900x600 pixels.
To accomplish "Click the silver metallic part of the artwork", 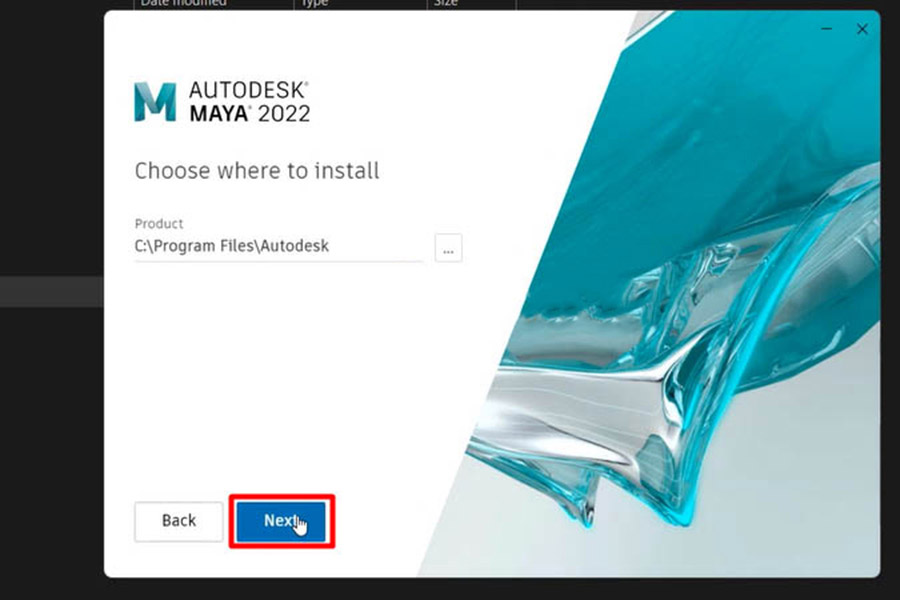I will (x=574, y=402).
